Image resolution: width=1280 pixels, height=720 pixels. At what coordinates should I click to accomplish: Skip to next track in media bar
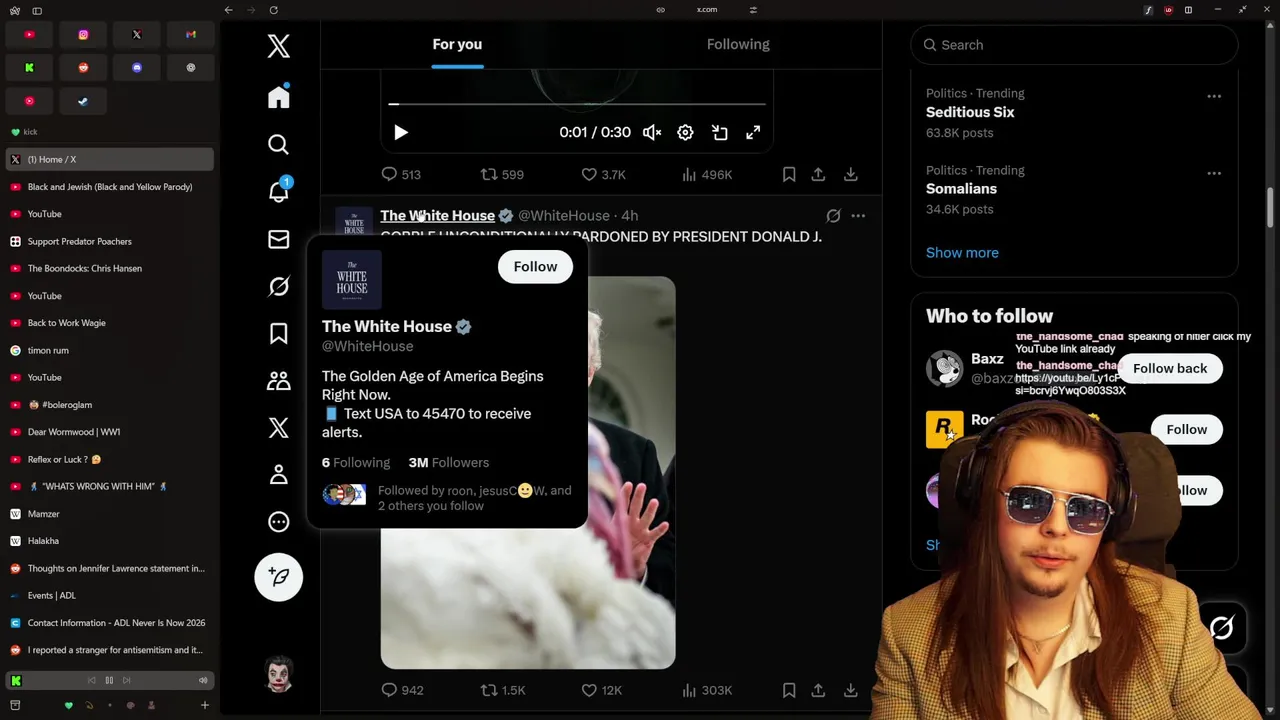[127, 680]
